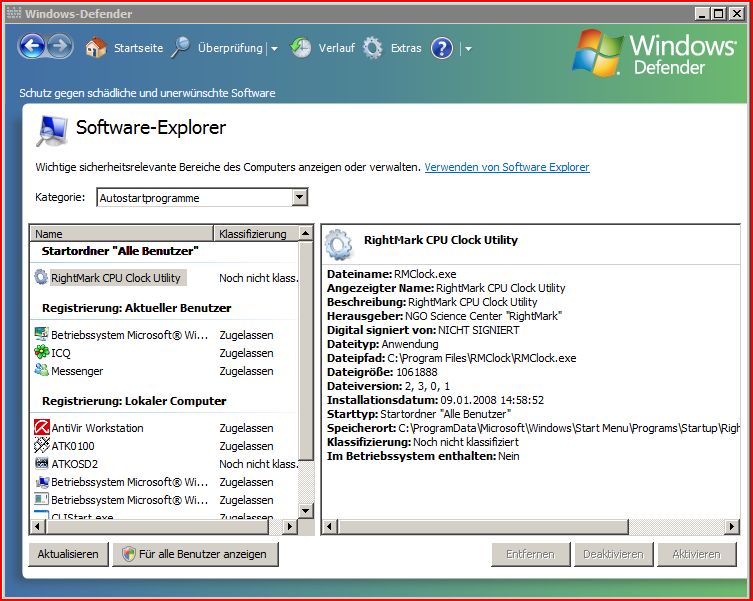Select the ATKOSD2 entry
The image size is (753, 601).
74,464
